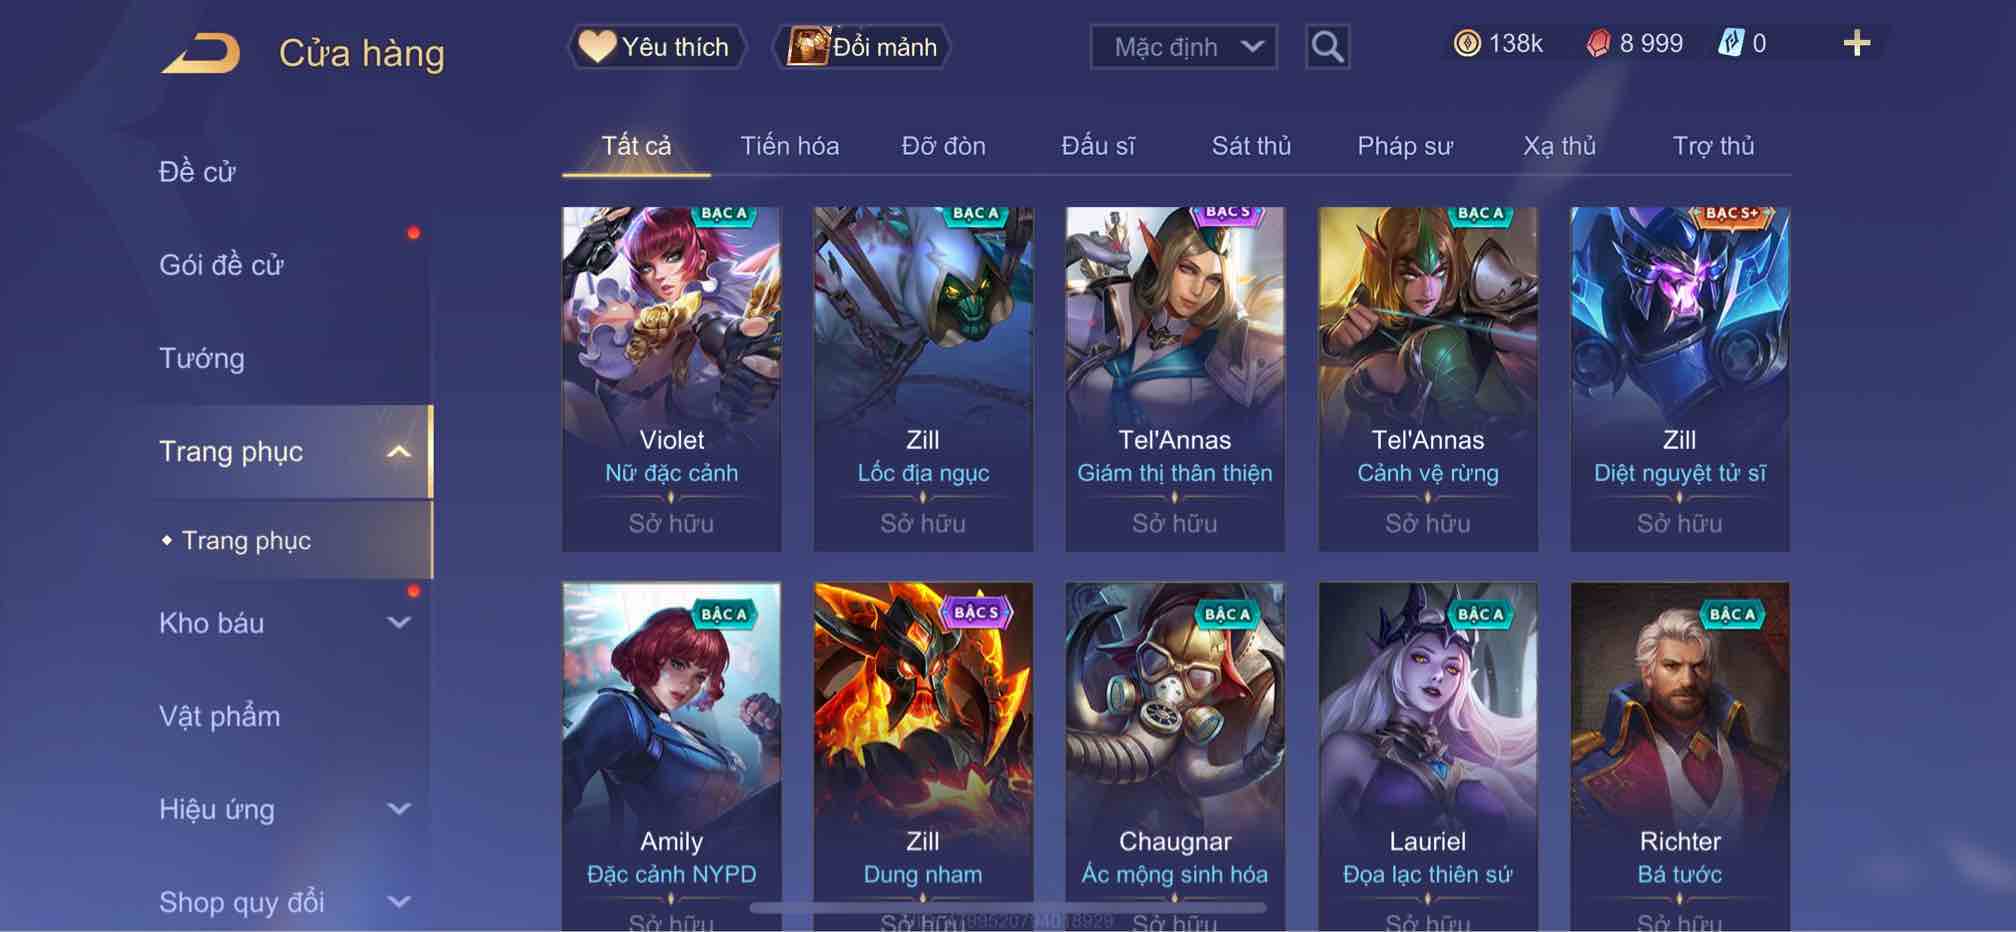
Task: Select Zill Diệt nguyệt tử sĩ card
Action: 1680,379
